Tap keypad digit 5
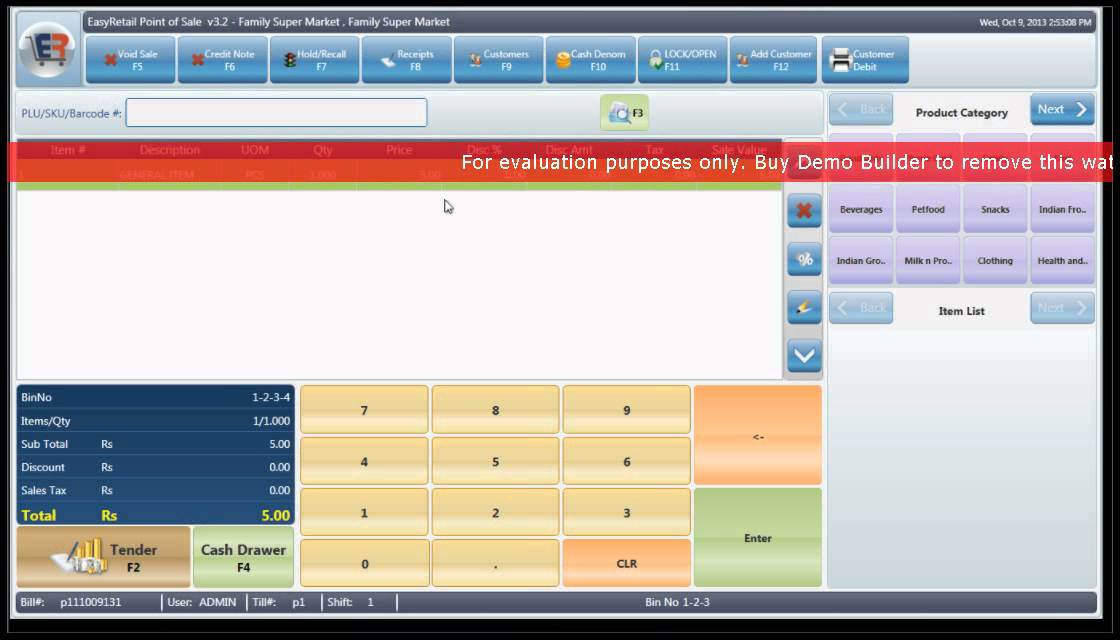Image resolution: width=1120 pixels, height=640 pixels. point(495,461)
